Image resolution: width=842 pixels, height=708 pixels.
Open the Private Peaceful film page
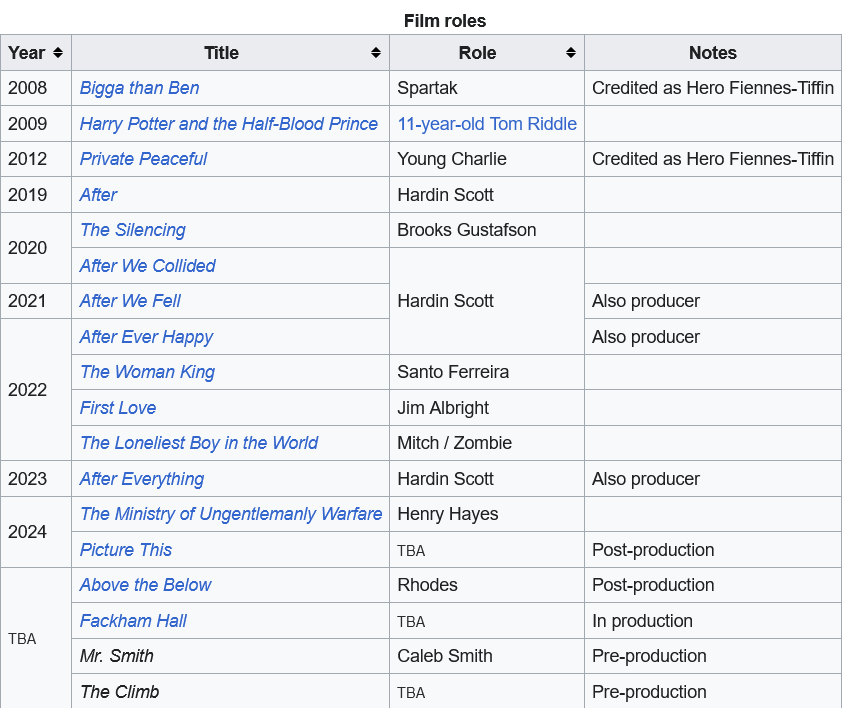pos(143,159)
